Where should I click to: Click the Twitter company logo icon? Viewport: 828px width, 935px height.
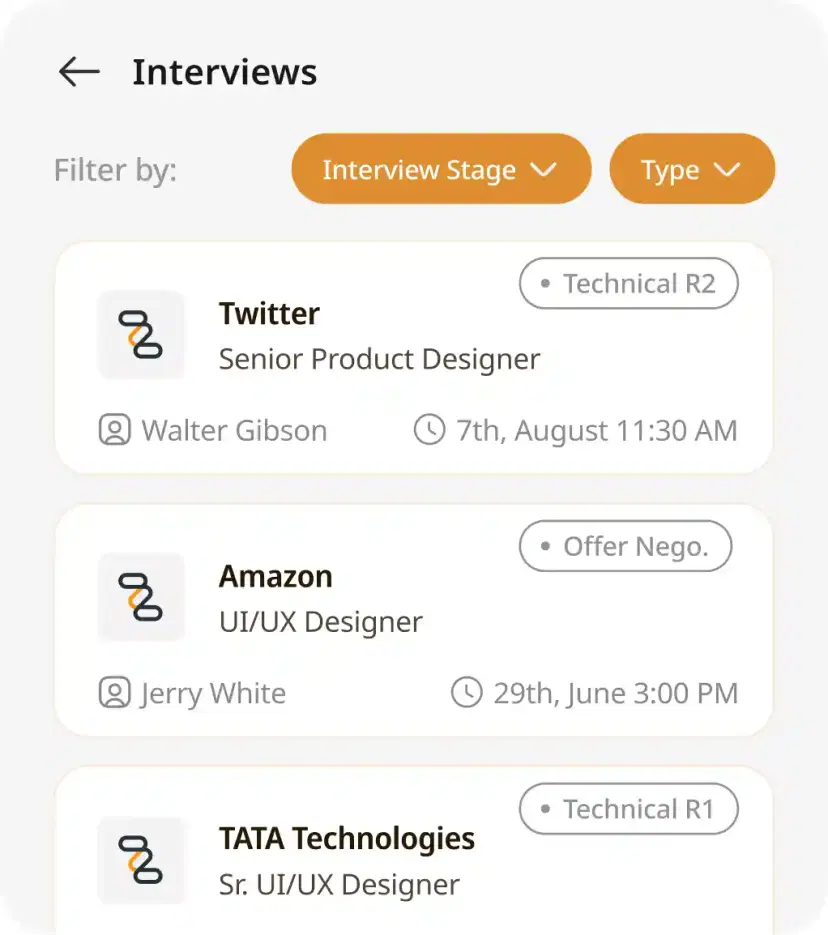pos(141,335)
